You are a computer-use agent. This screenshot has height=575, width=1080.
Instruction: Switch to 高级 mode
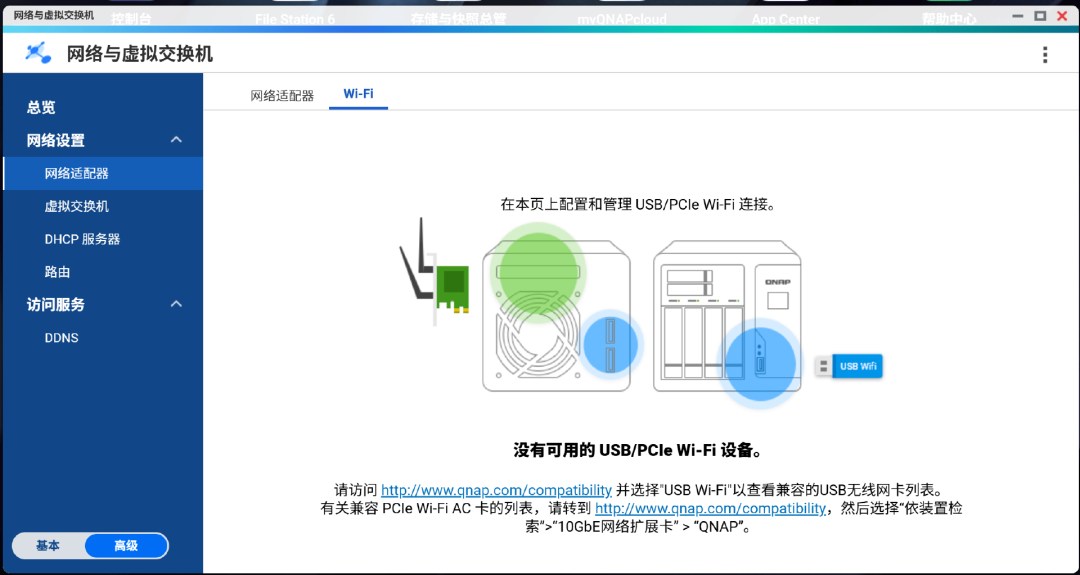point(126,545)
